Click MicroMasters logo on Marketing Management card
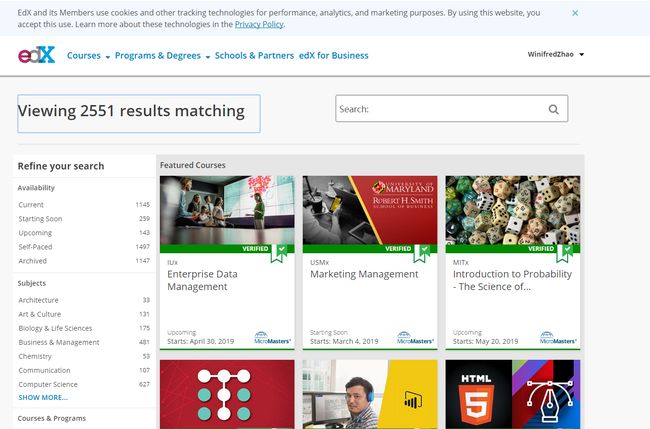Viewport: 650px width, 429px height. point(415,338)
